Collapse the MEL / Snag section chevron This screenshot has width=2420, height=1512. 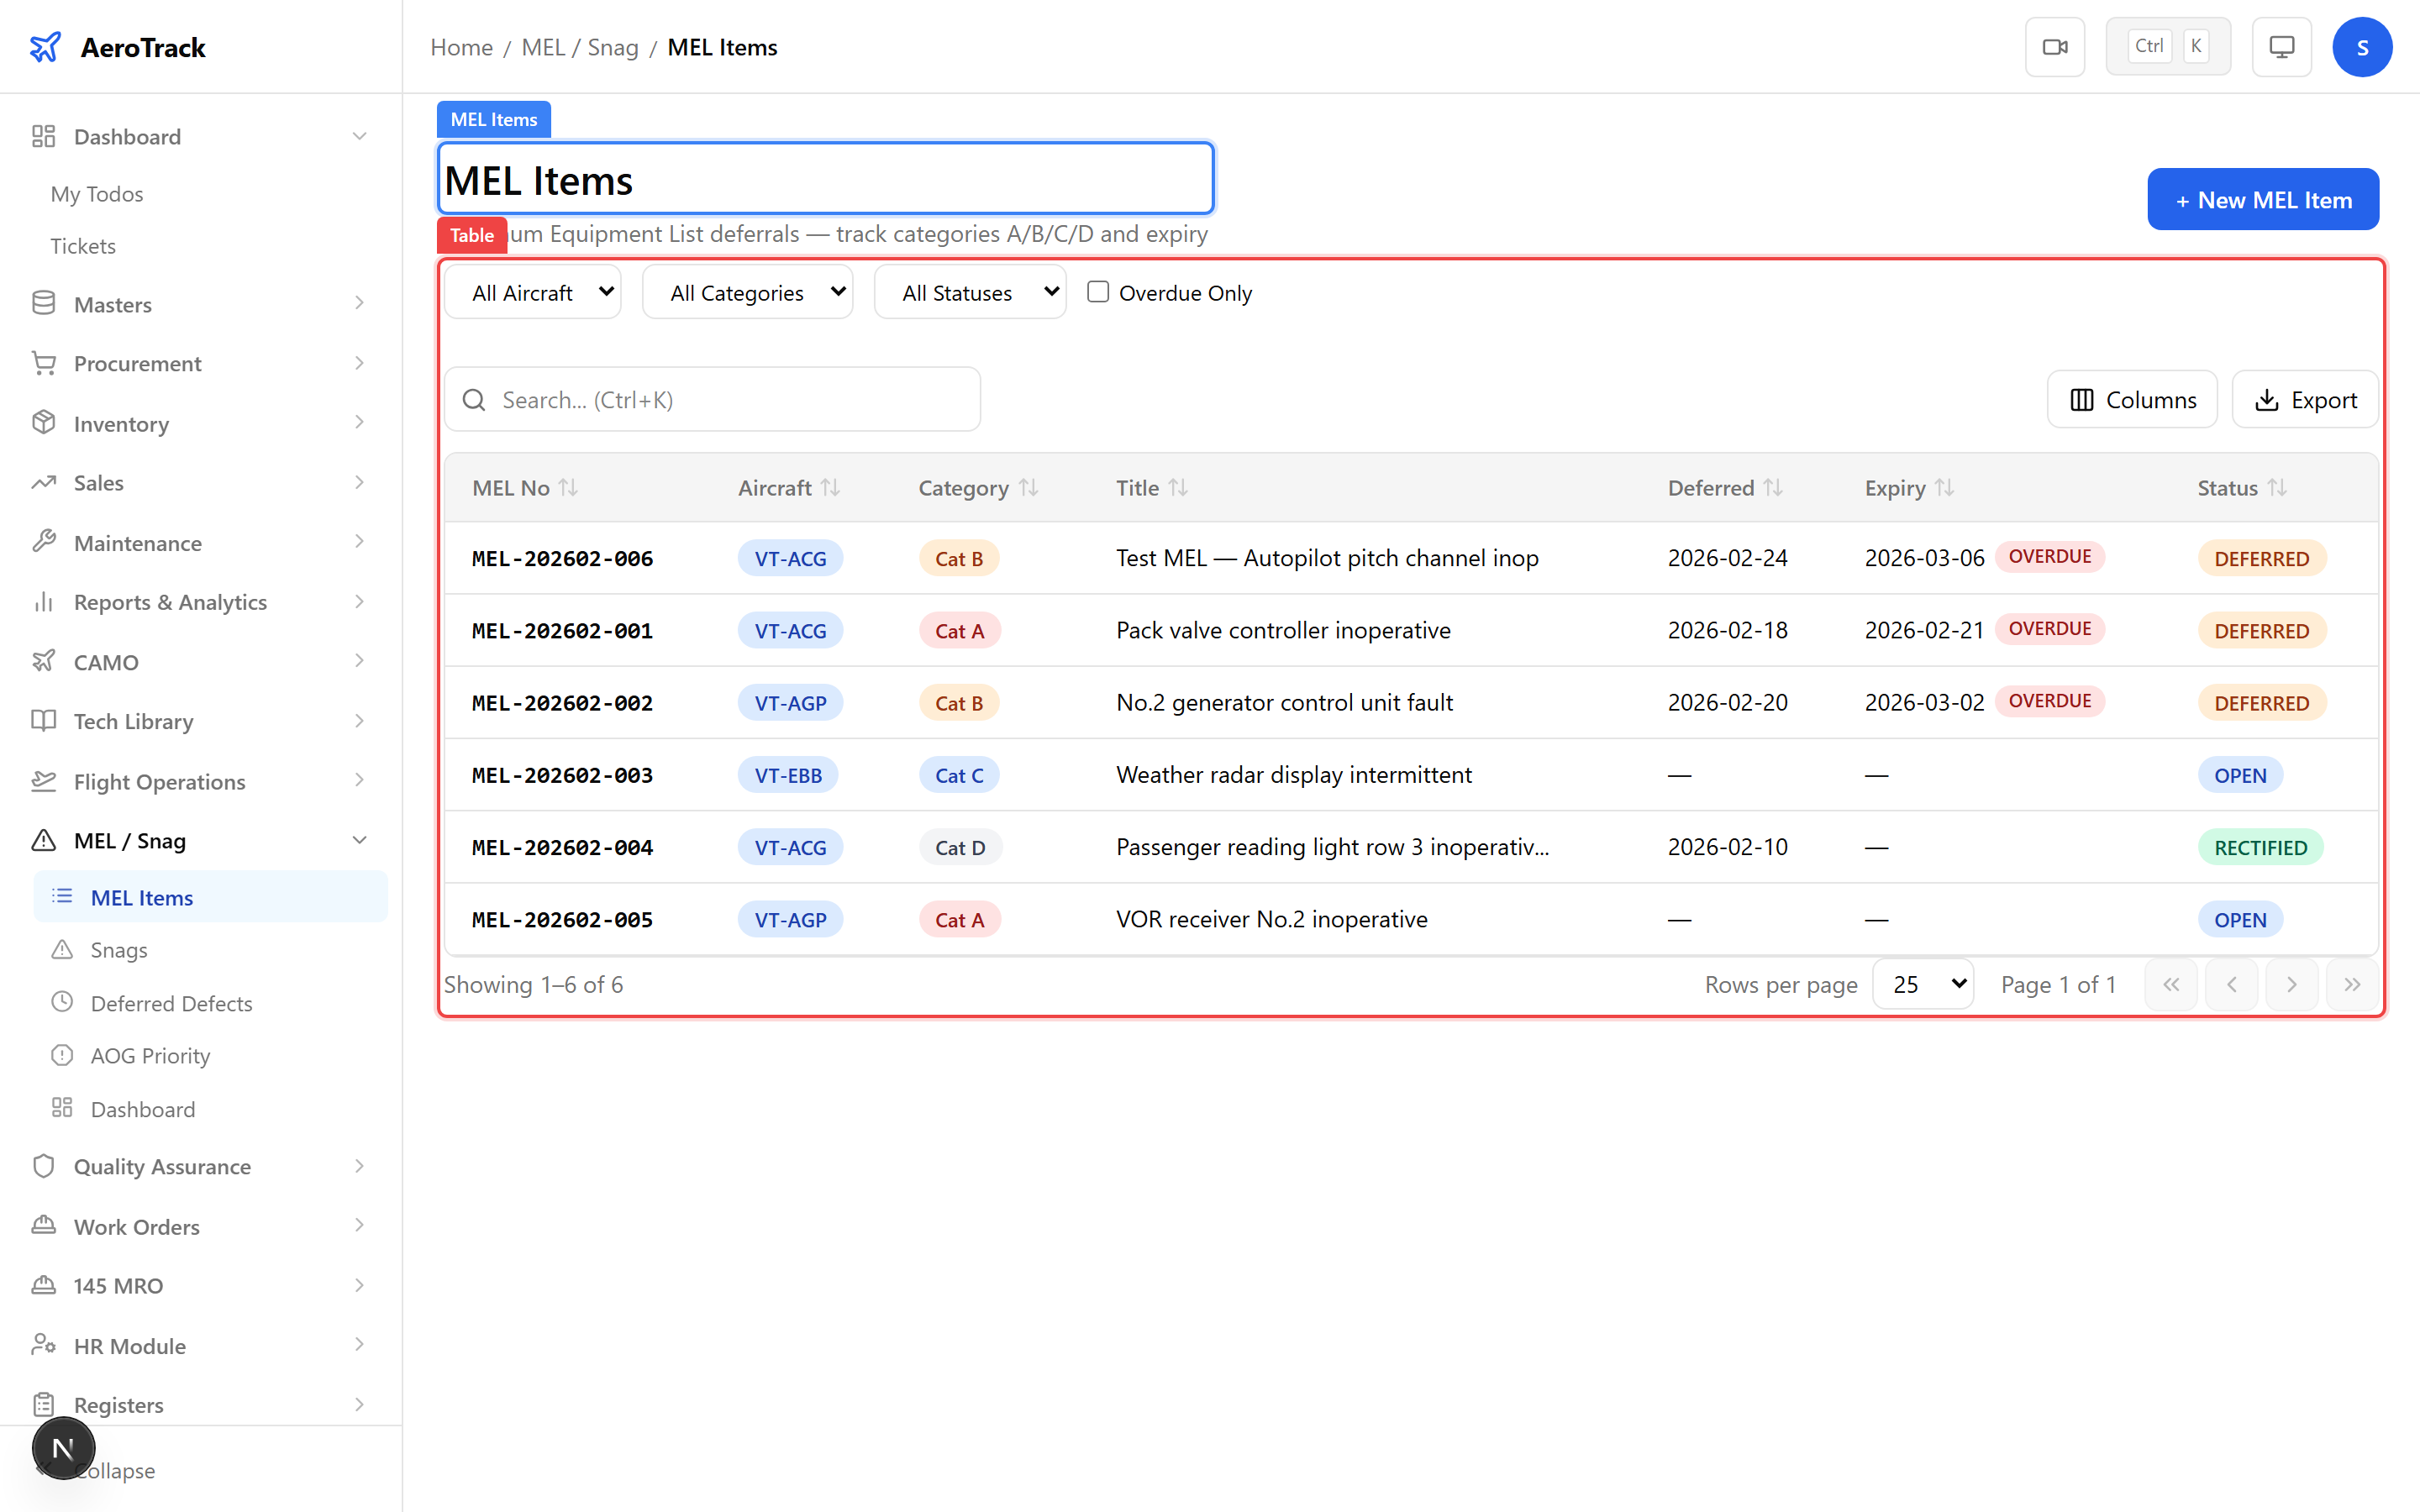(x=360, y=840)
